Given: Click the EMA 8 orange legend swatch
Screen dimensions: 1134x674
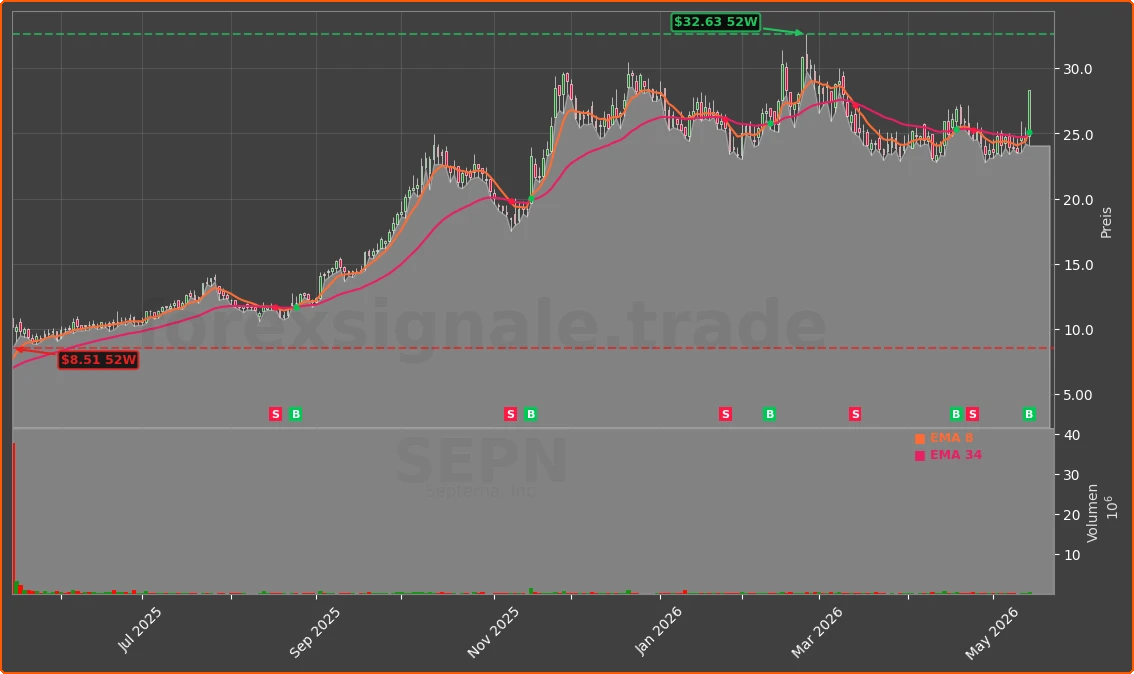Looking at the screenshot, I should [x=920, y=439].
